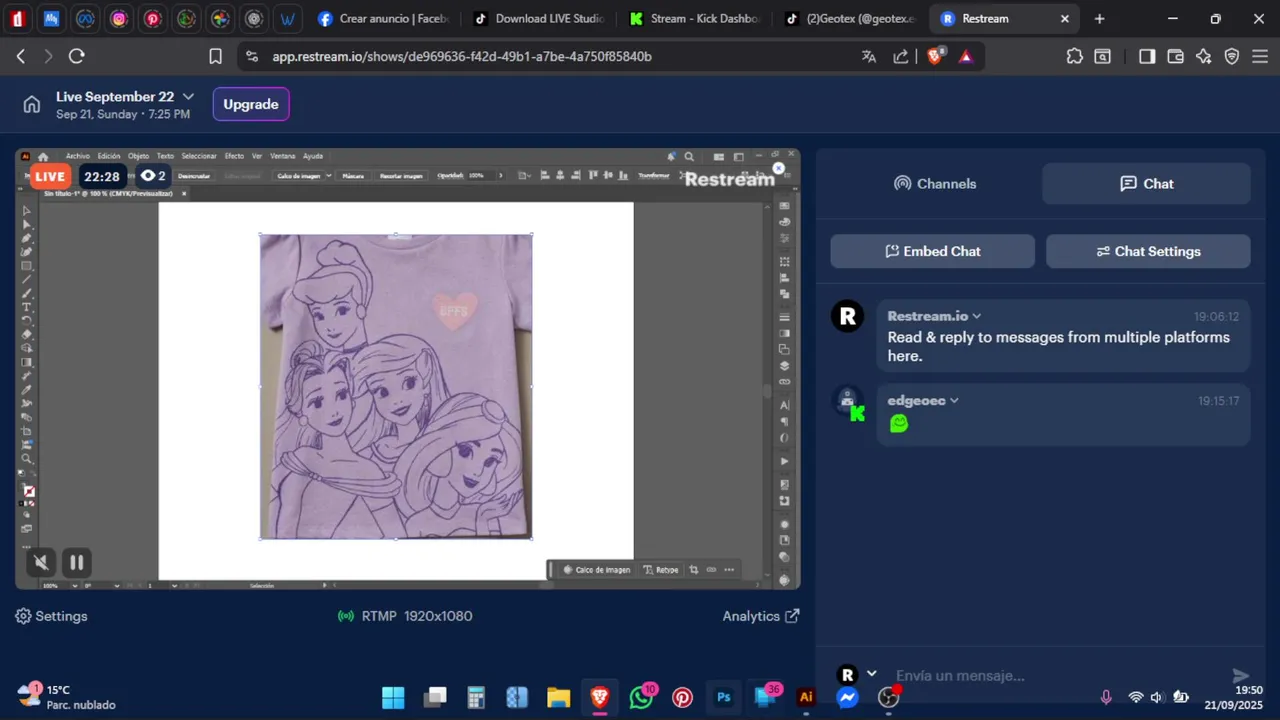
Task: Bookmark this page icon
Action: [x=215, y=56]
